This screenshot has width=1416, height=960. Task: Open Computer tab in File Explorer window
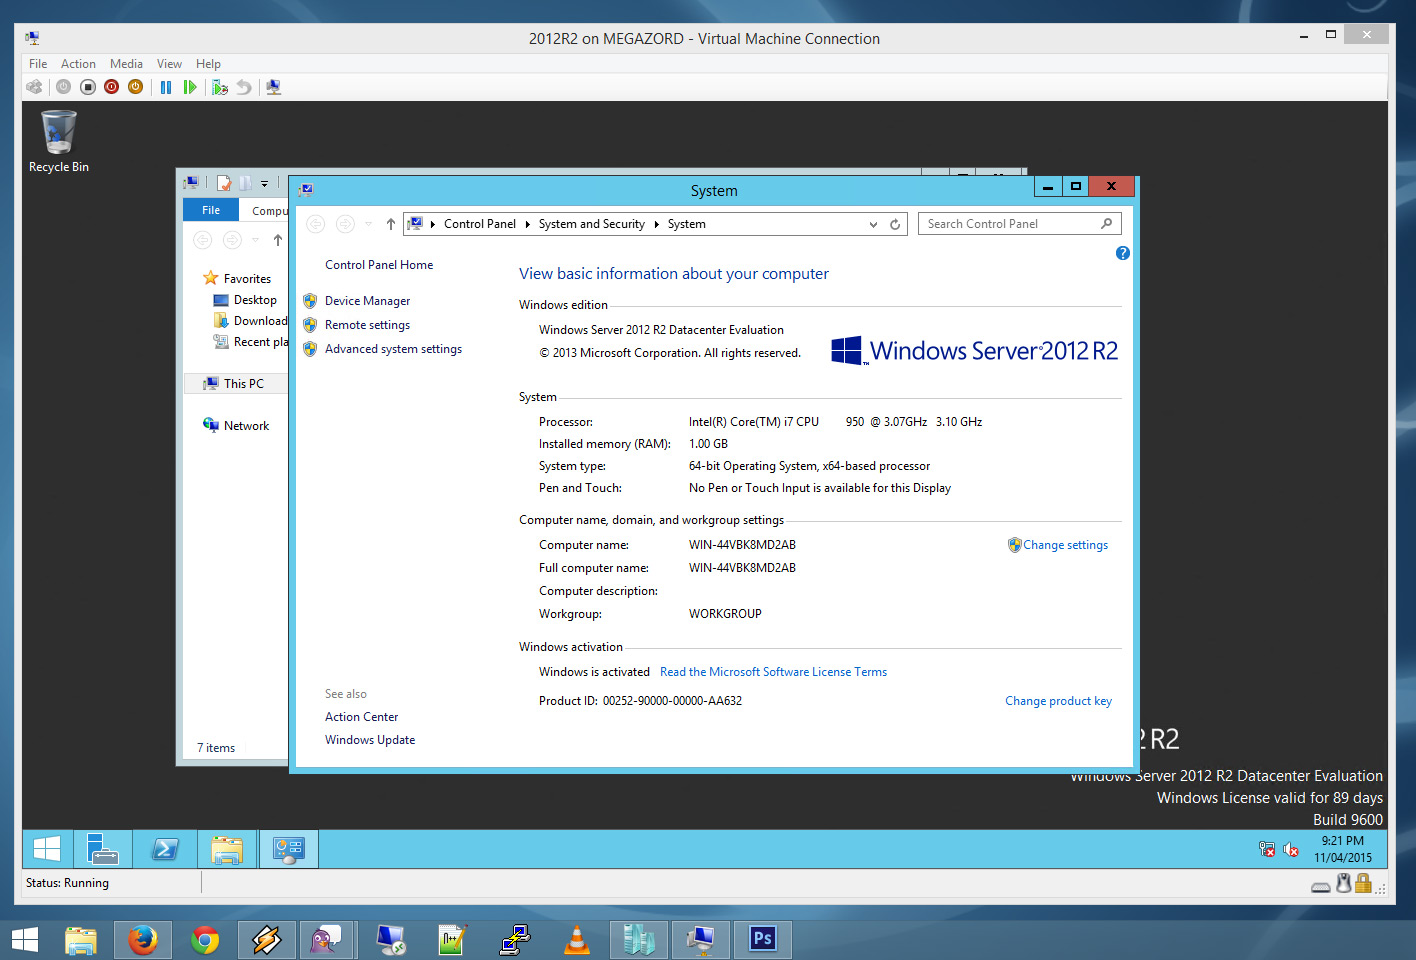(267, 210)
